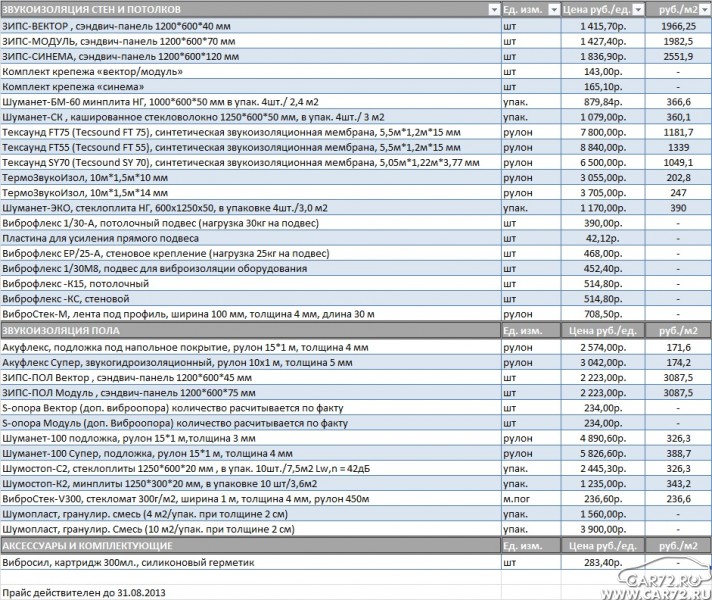The width and height of the screenshot is (712, 600).
Task: Open the Ед. изм. column filter arrow
Action: click(x=554, y=10)
